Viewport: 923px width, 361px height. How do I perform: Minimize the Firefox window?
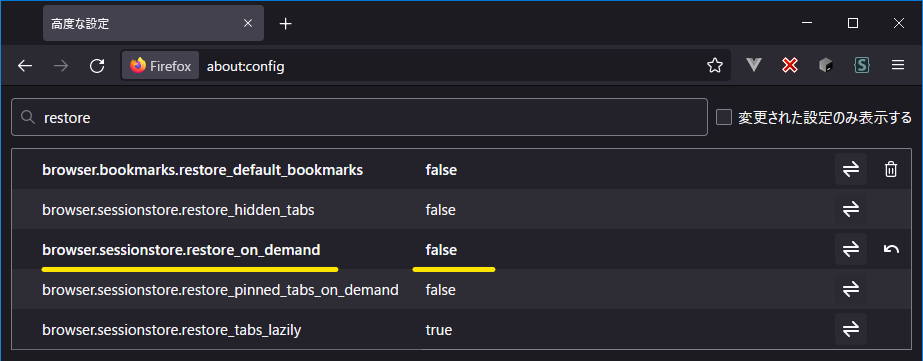pyautogui.click(x=807, y=24)
